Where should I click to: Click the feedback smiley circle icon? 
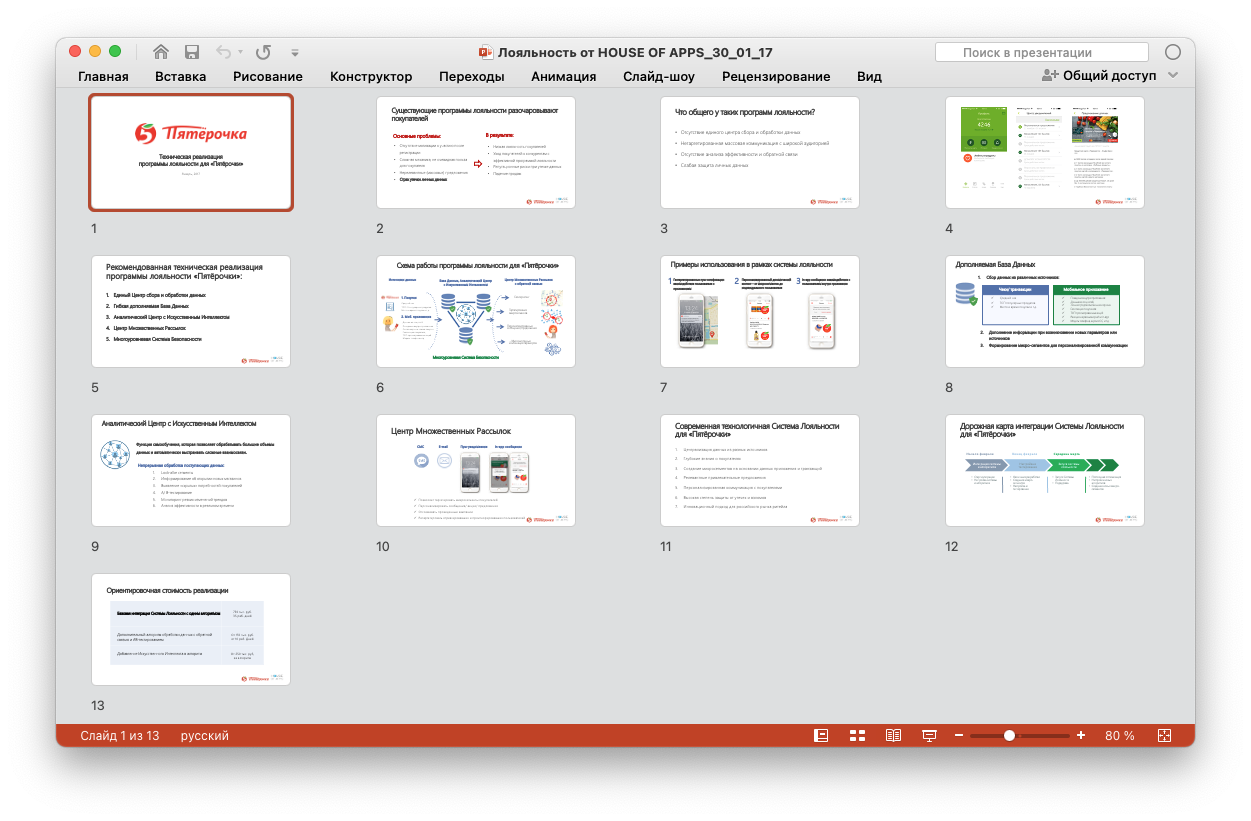pyautogui.click(x=1174, y=52)
